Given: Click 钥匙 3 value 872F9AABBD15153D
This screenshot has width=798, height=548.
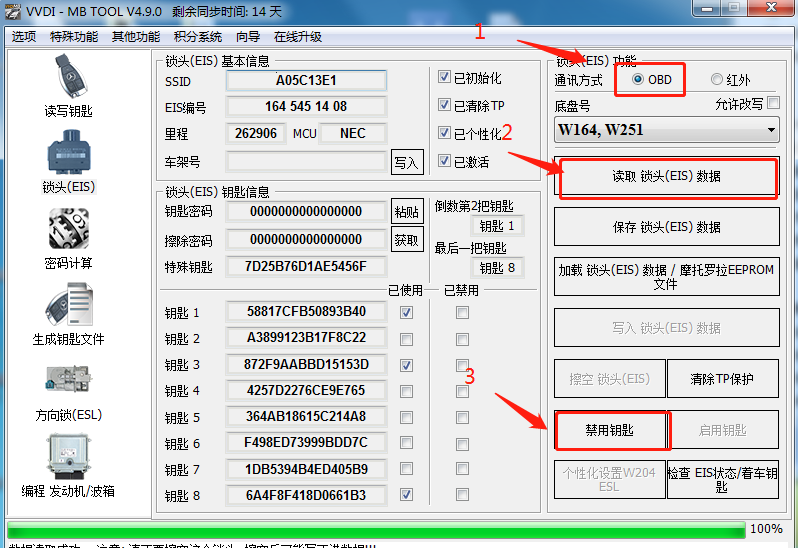Looking at the screenshot, I should coord(306,364).
